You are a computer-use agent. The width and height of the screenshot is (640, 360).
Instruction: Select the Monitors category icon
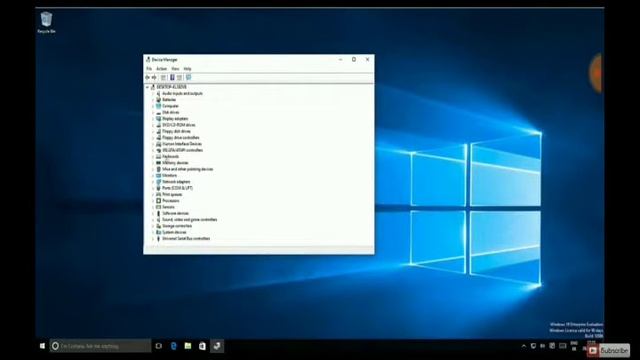point(158,176)
